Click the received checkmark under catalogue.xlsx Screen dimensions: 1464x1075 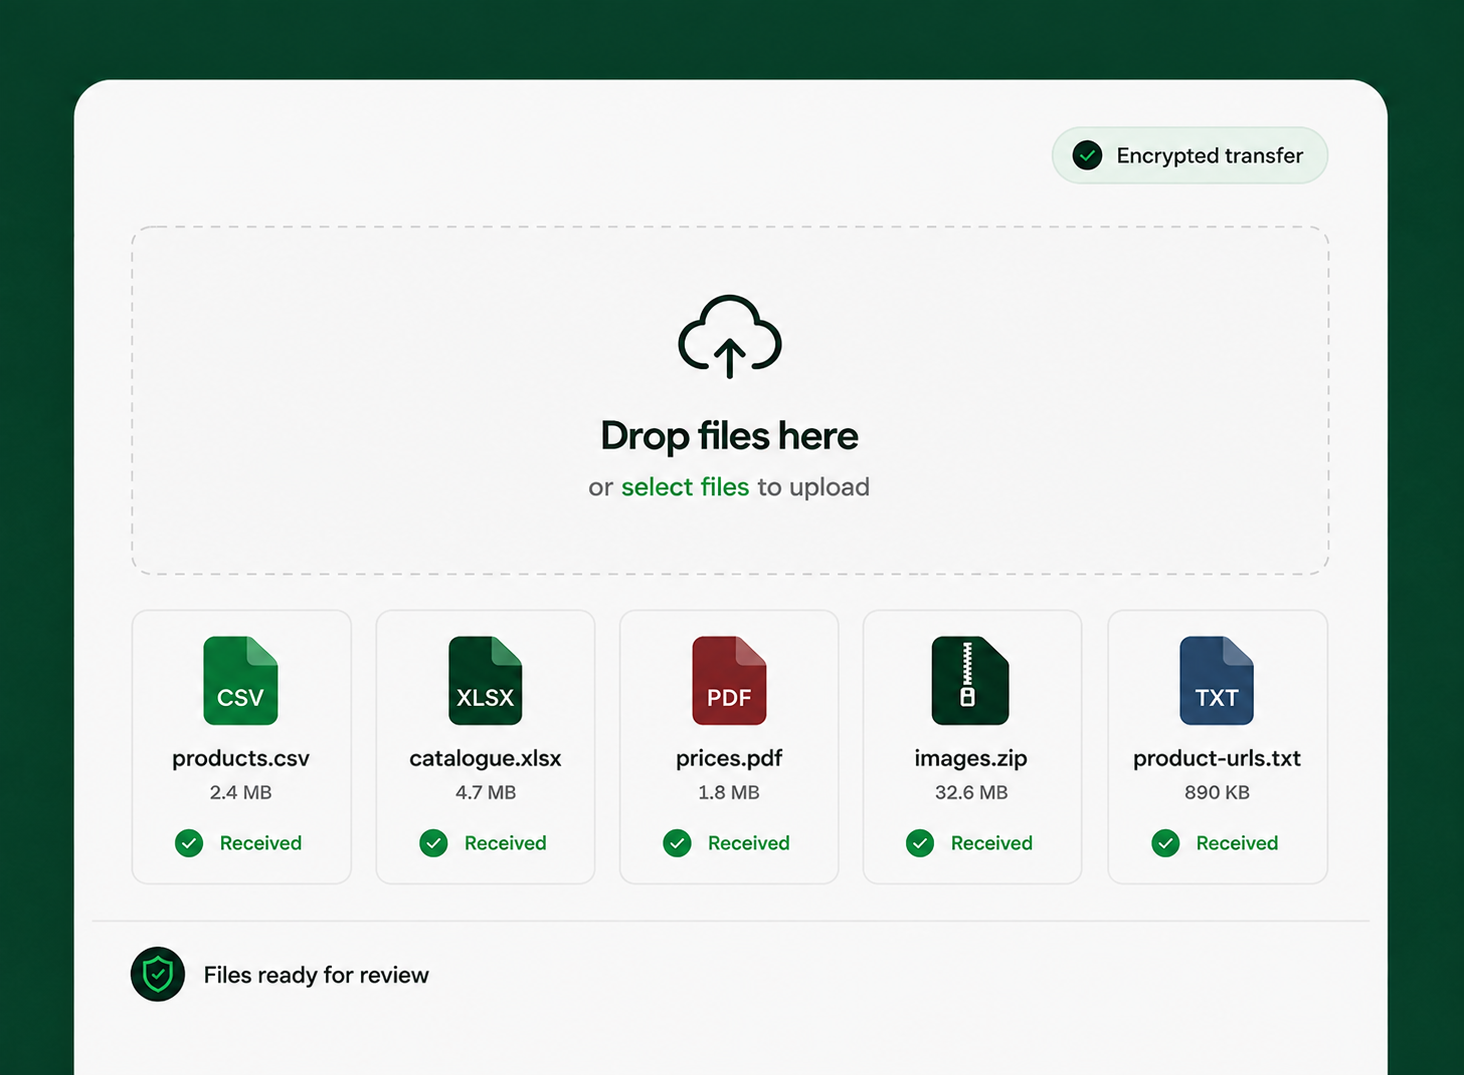click(x=433, y=843)
